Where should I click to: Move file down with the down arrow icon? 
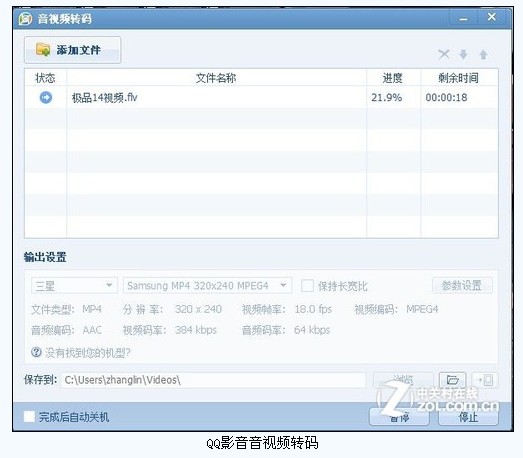463,54
